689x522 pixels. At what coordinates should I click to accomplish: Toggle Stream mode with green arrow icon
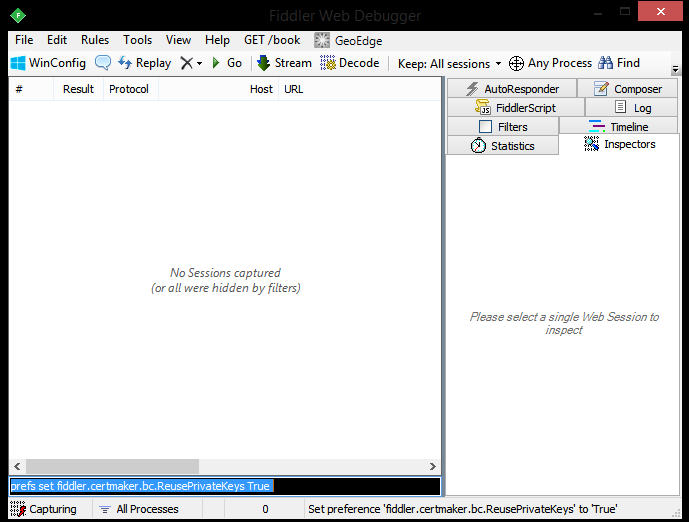pos(263,63)
